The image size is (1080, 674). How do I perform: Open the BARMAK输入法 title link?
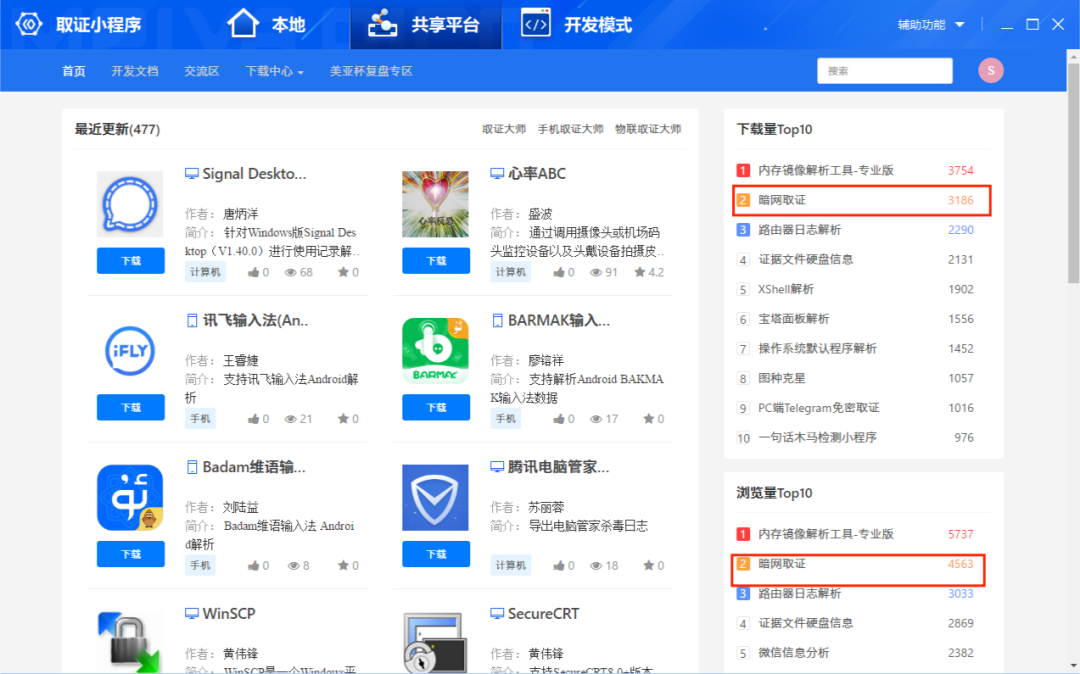[559, 320]
